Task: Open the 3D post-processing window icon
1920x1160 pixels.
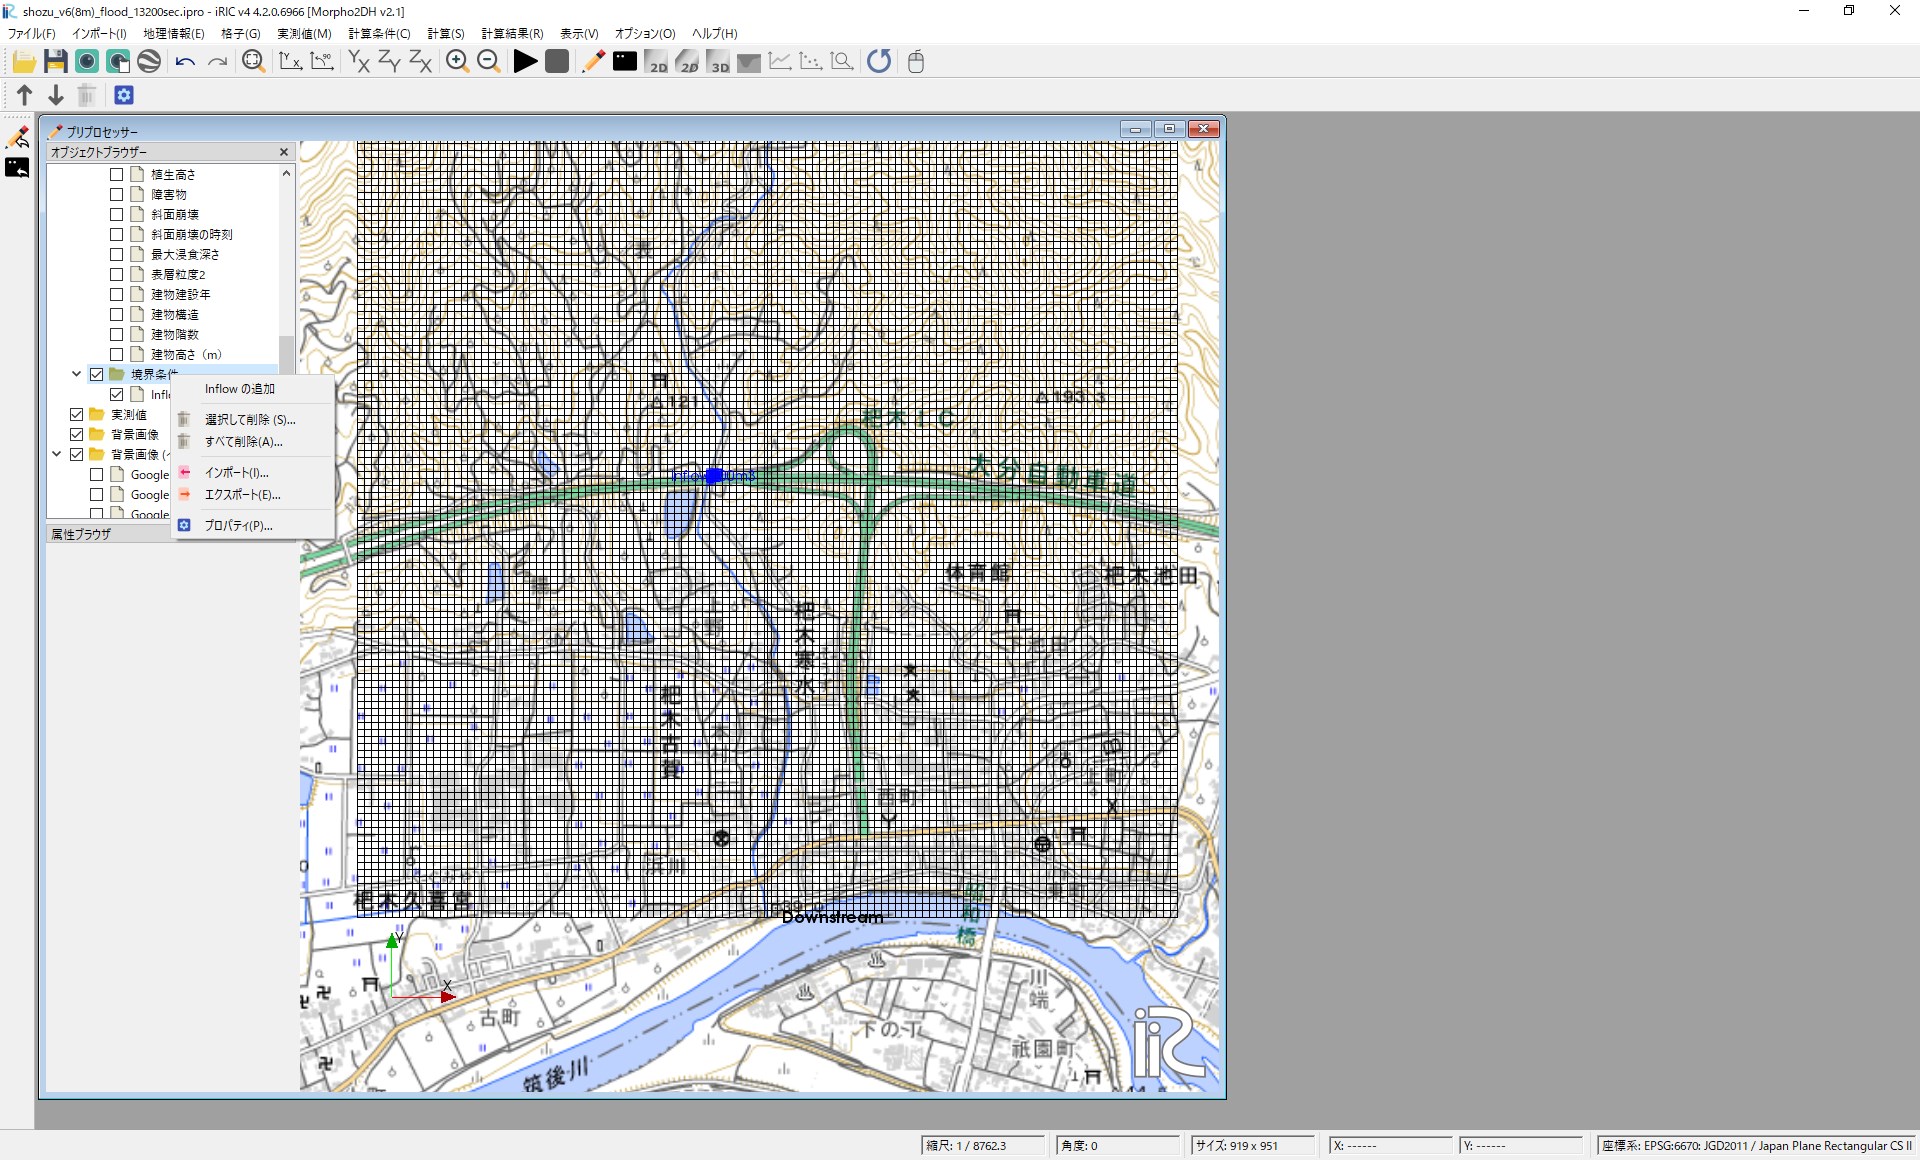Action: click(x=718, y=62)
